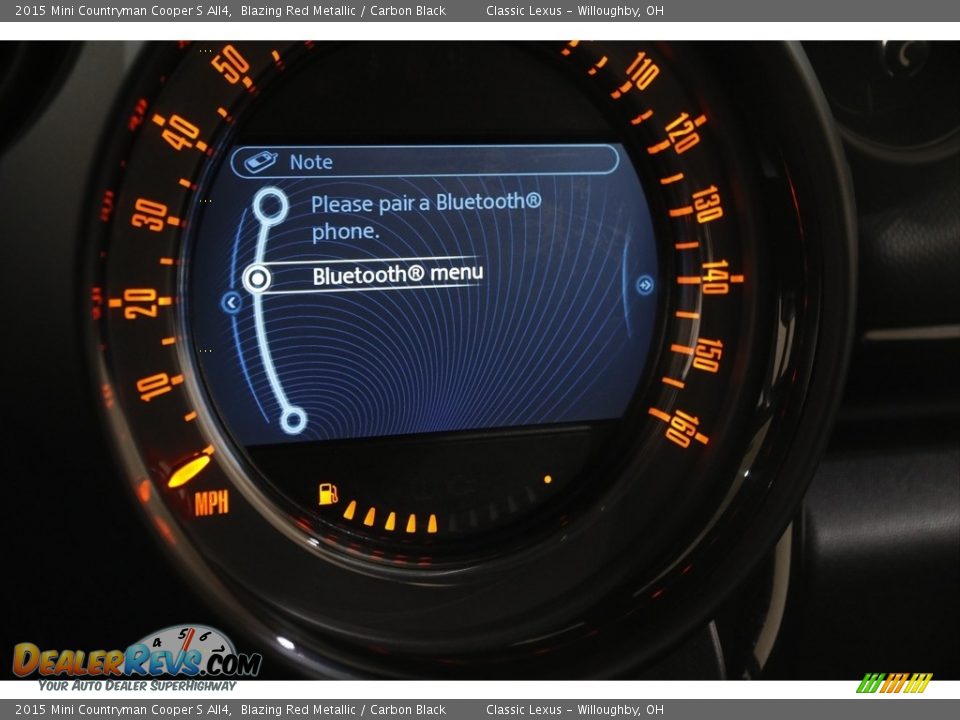Click the Note header title
The height and width of the screenshot is (720, 960).
(x=311, y=162)
